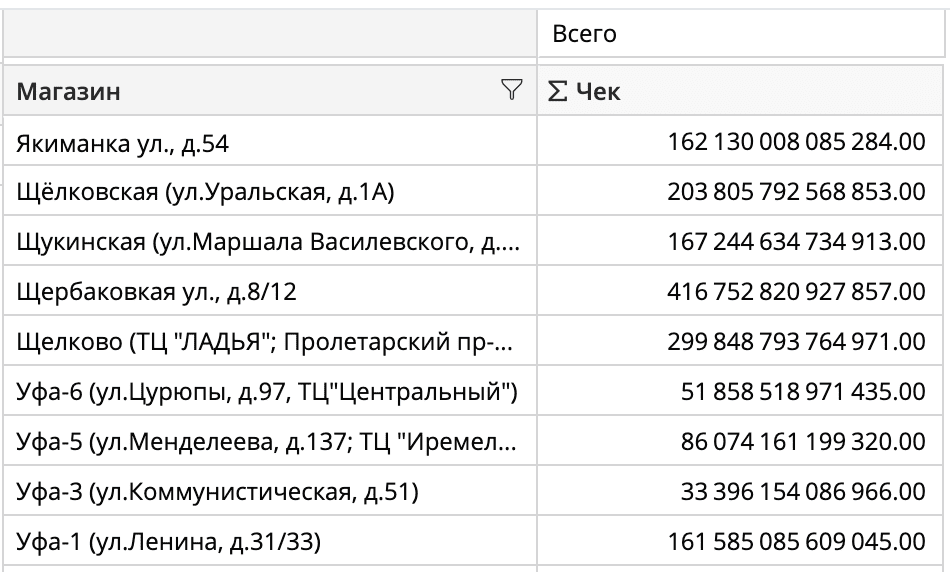Click the Щербаковкая ул., д.8/12 store cell
This screenshot has height=572, width=950.
click(156, 292)
